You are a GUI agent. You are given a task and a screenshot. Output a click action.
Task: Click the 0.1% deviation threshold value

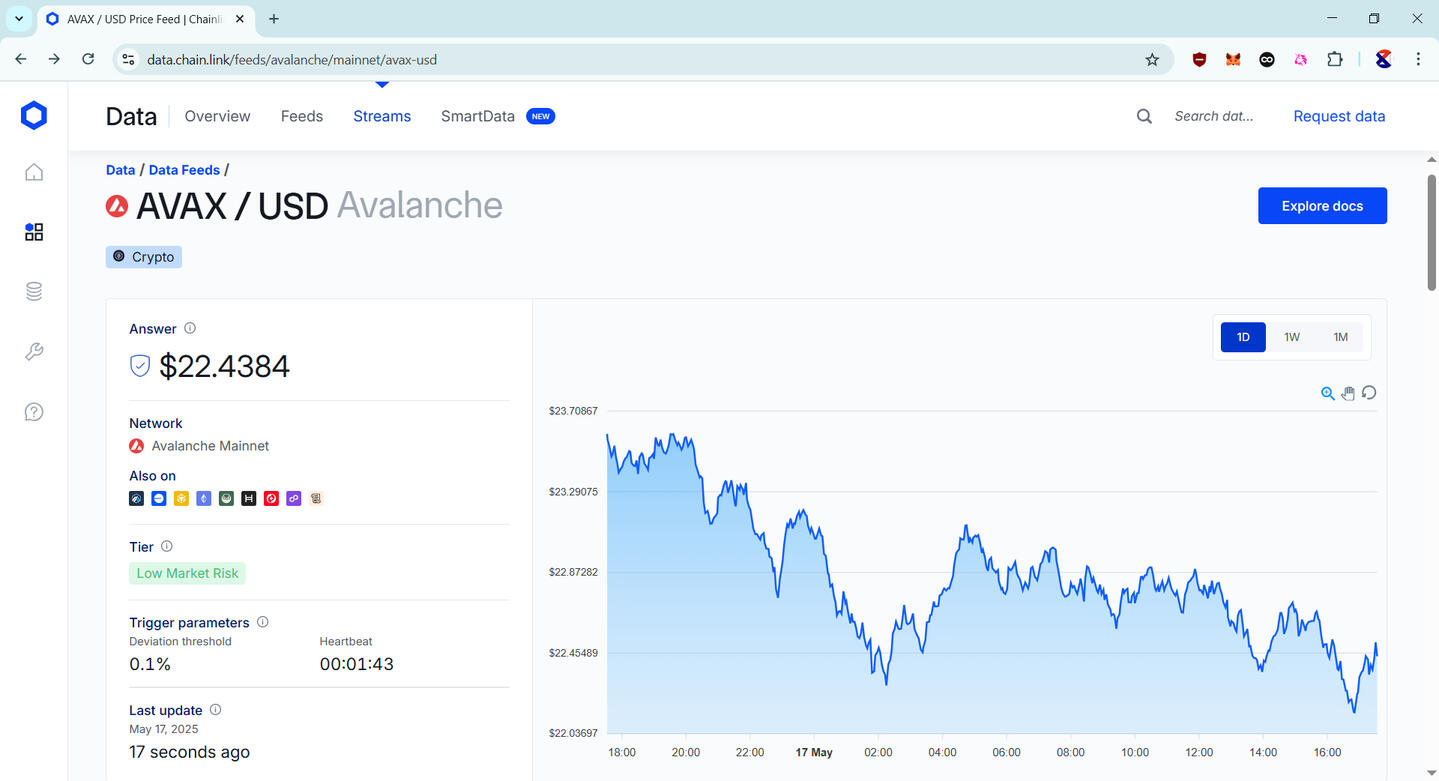(x=150, y=664)
